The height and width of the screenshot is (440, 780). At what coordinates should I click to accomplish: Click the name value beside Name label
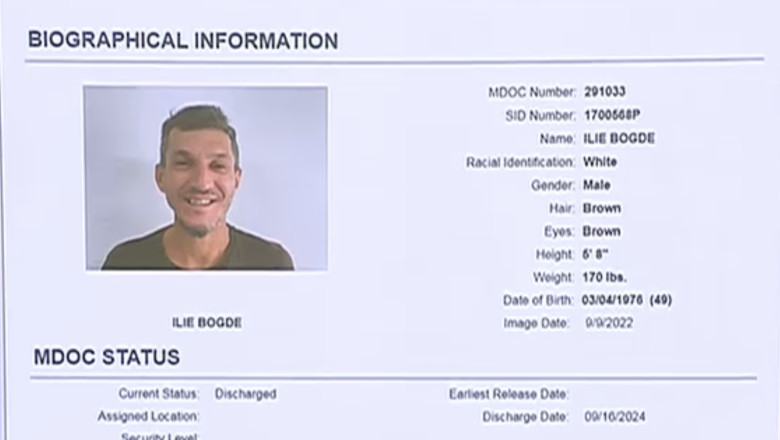click(x=619, y=139)
